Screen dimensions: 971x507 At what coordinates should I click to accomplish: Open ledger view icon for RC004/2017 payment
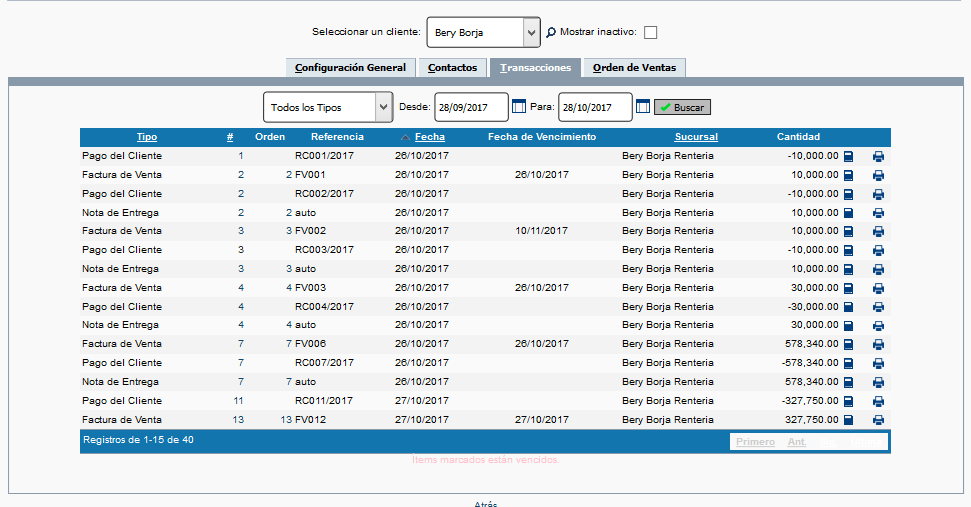848,307
